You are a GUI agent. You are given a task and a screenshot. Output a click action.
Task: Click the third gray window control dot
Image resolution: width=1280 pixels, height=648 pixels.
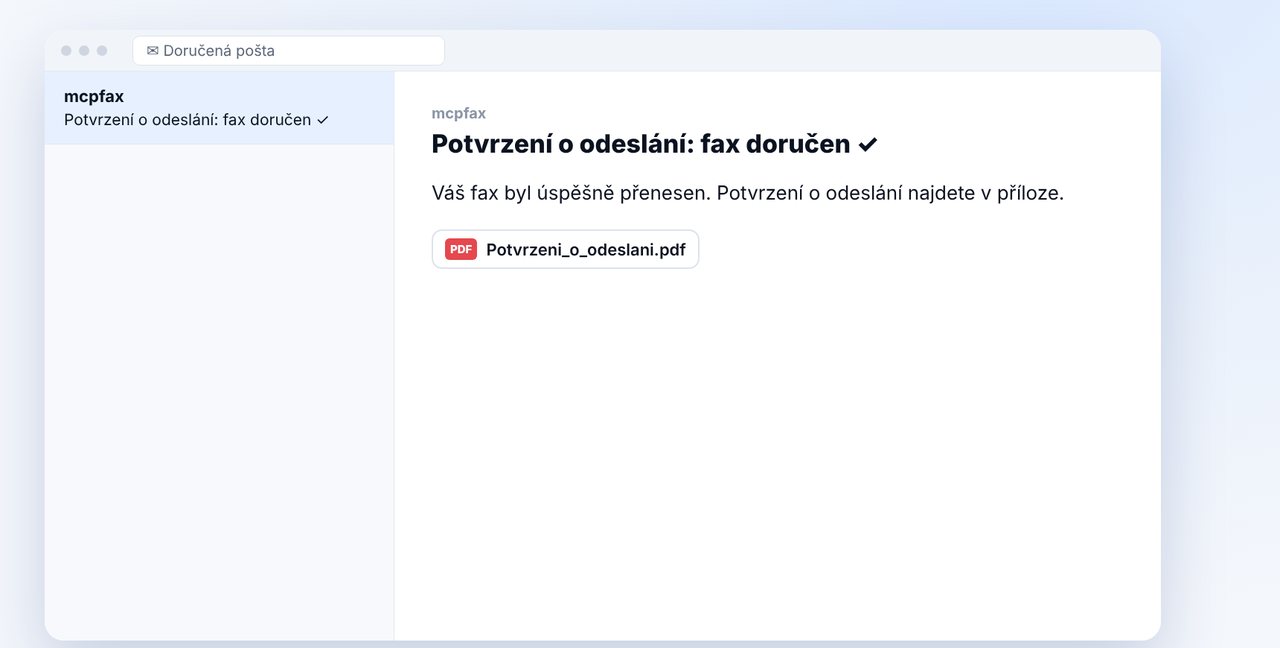pyautogui.click(x=102, y=51)
